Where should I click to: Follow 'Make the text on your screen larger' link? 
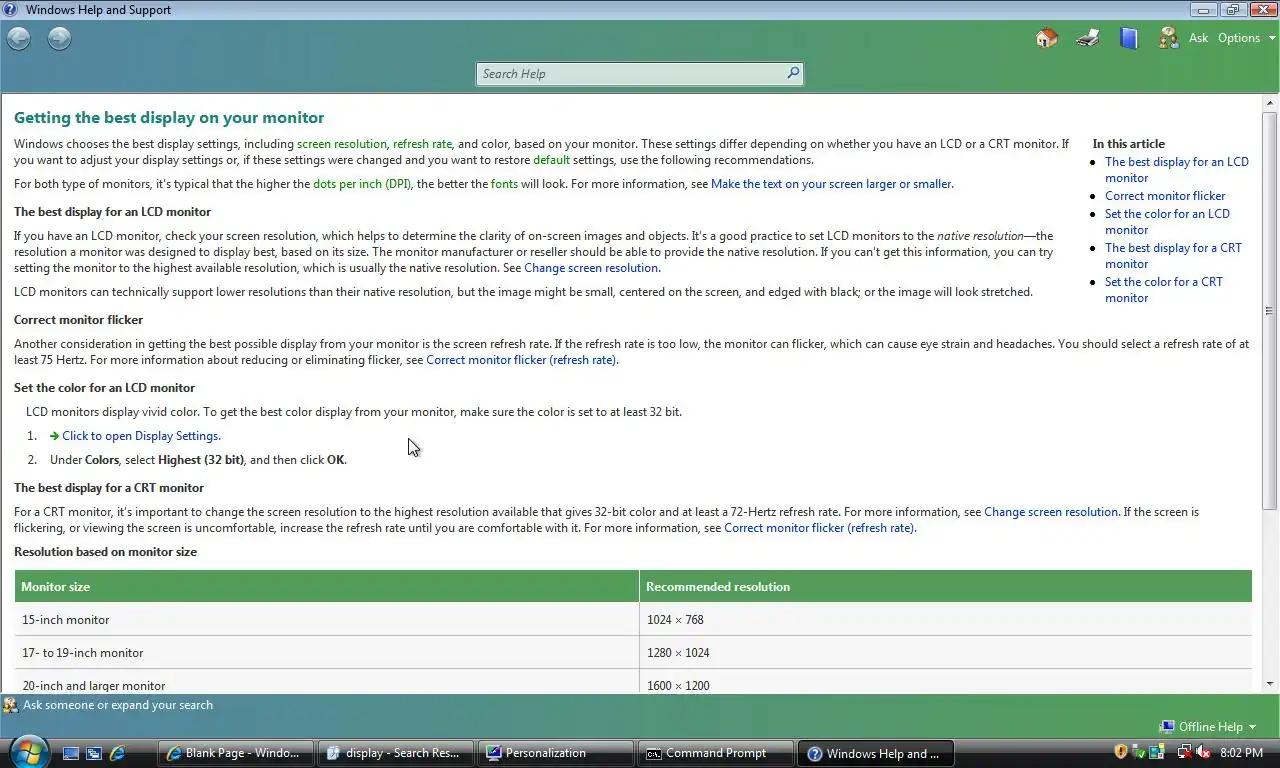(x=832, y=184)
